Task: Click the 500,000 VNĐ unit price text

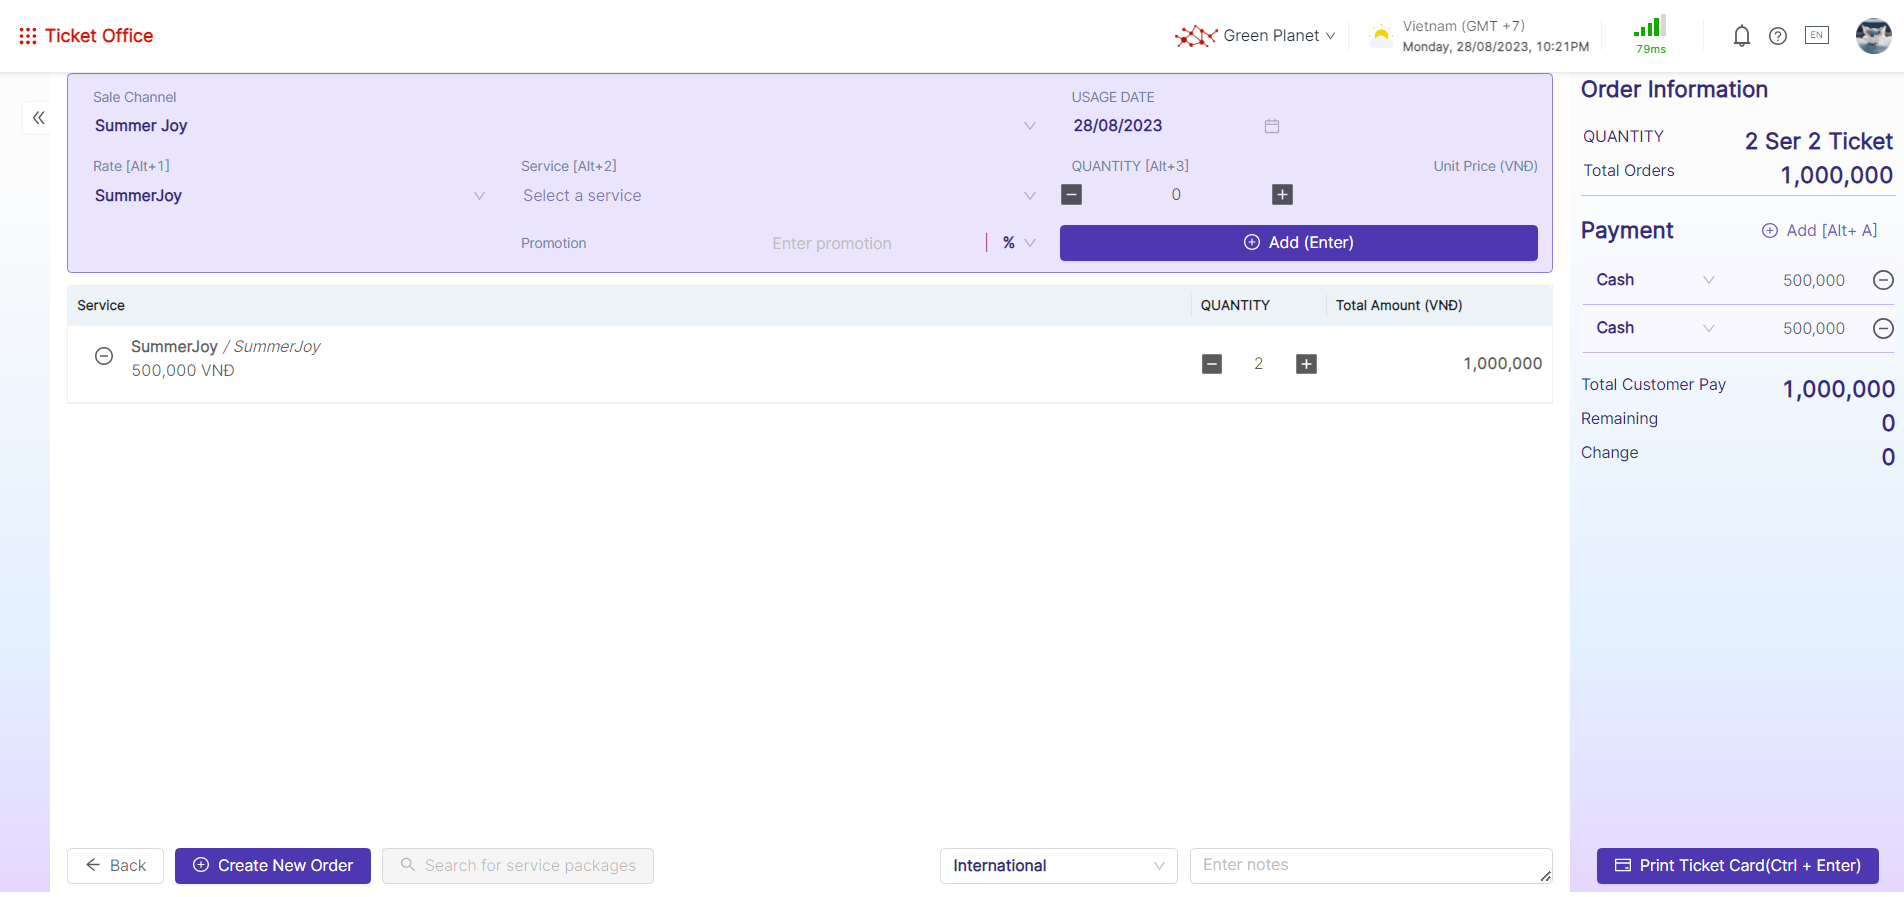Action: tap(183, 371)
